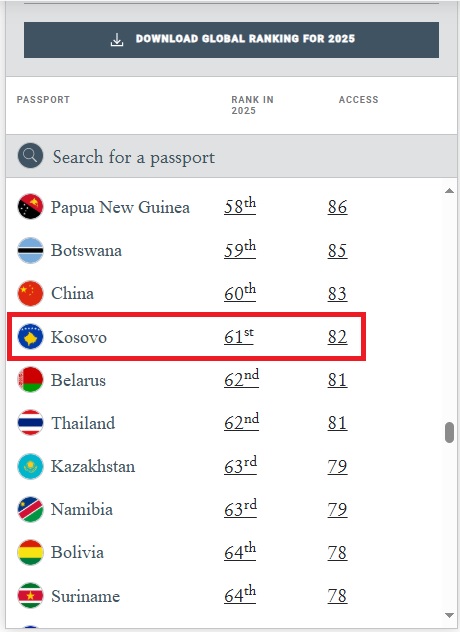Click China's access number 83
460x632 pixels.
[337, 293]
